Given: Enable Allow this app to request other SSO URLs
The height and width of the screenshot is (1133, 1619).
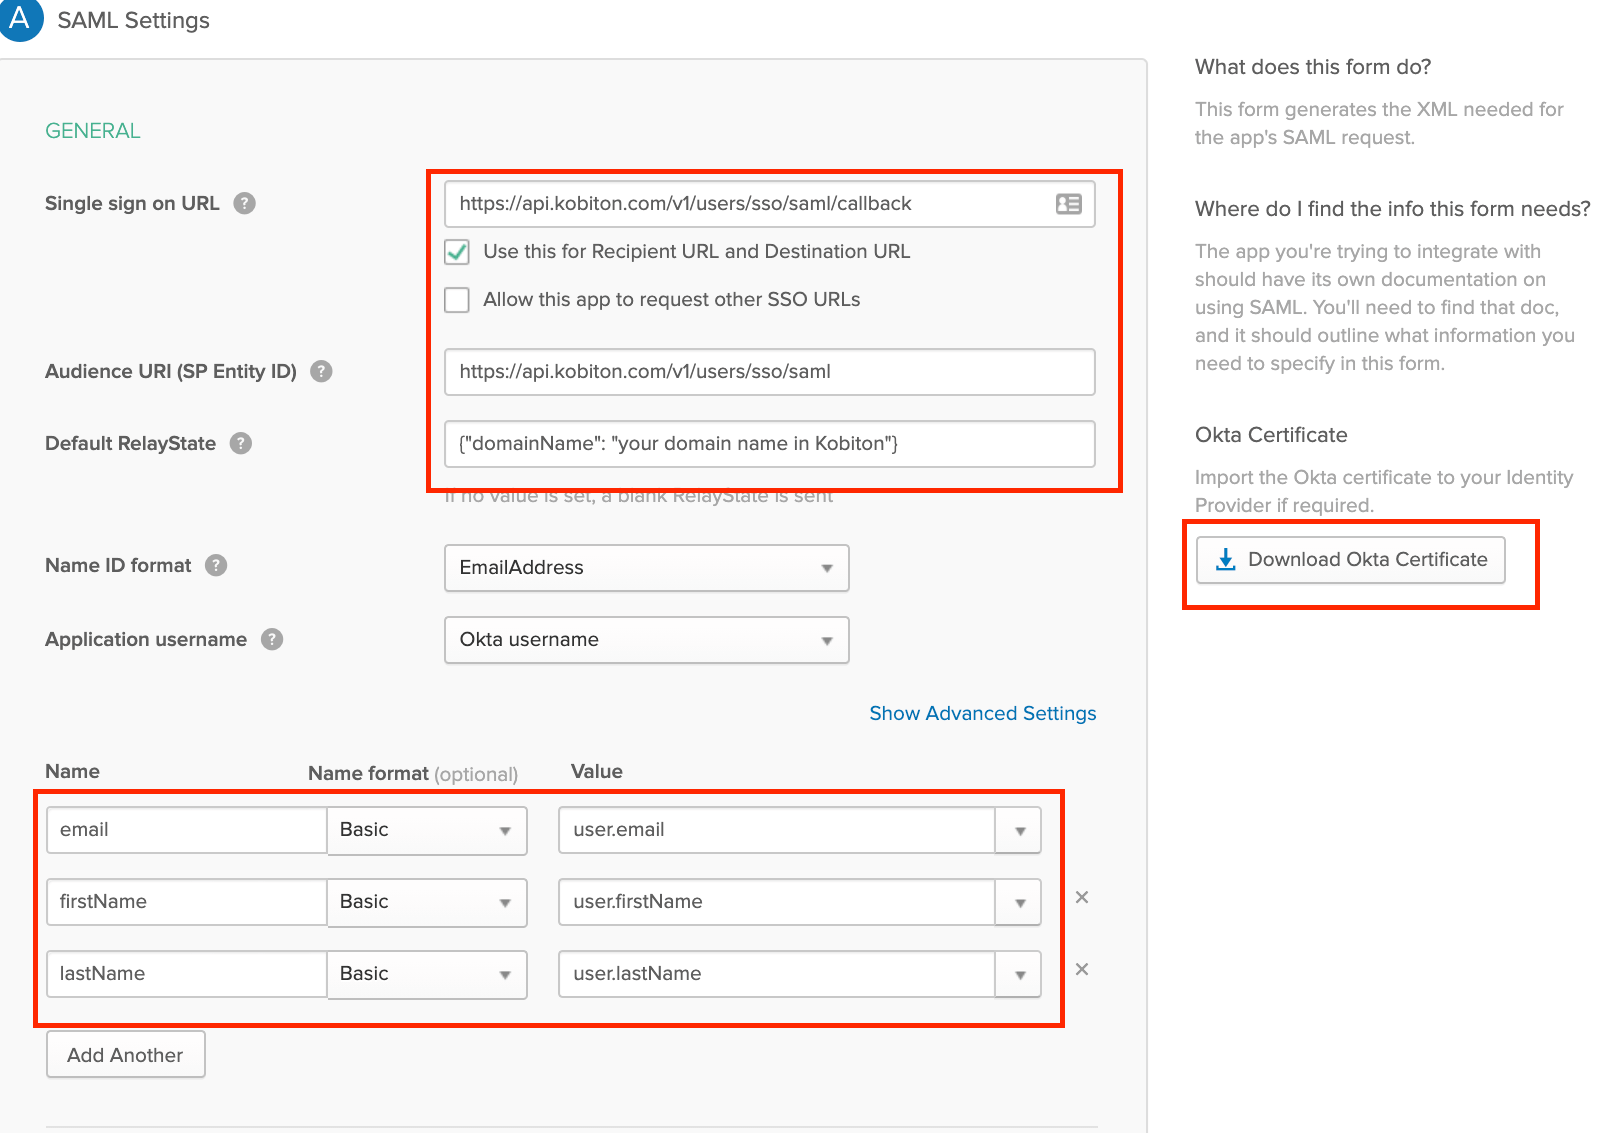Looking at the screenshot, I should tap(457, 300).
